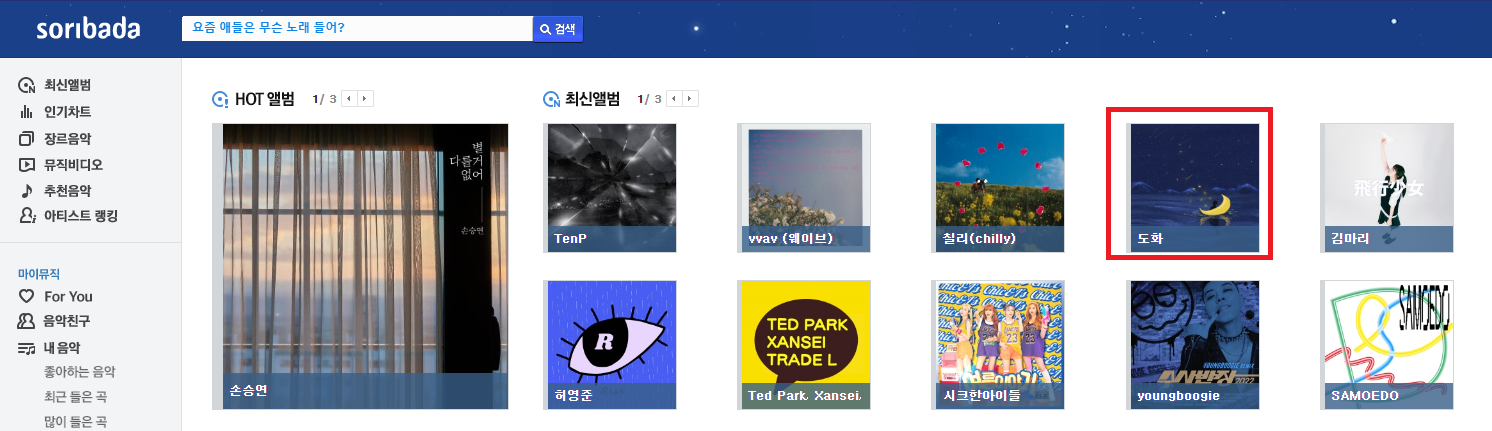
Task: Go to next 최신앨범 page
Action: [690, 98]
